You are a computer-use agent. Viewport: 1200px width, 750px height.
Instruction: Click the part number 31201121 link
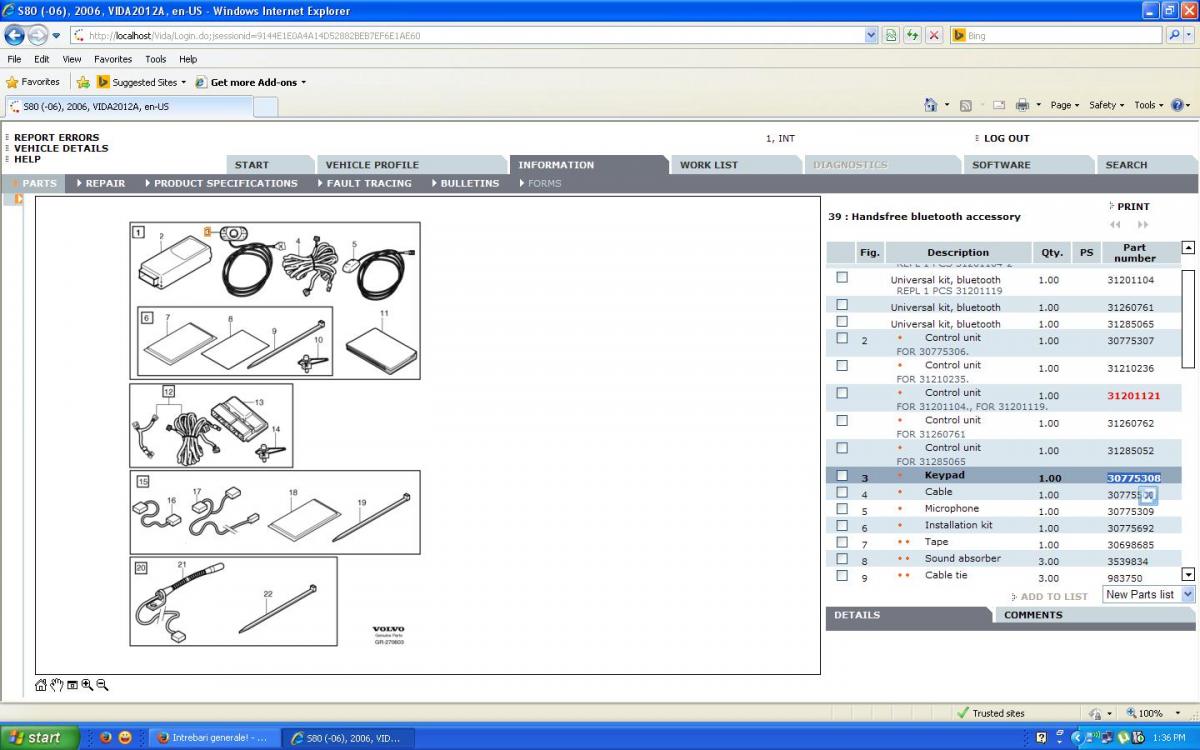pos(1133,396)
